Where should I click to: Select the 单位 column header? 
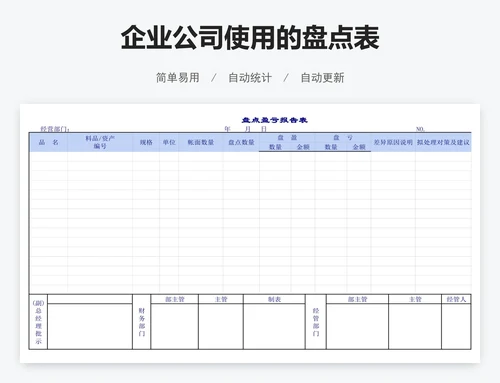click(169, 142)
